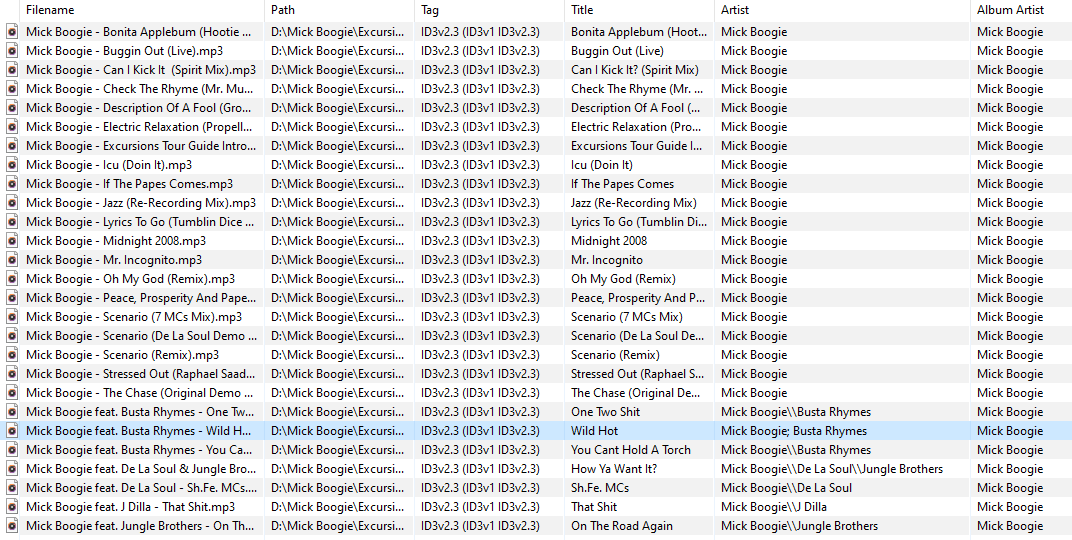Click the Album Artist cell in That Shit row
The height and width of the screenshot is (540, 1072).
point(1021,507)
